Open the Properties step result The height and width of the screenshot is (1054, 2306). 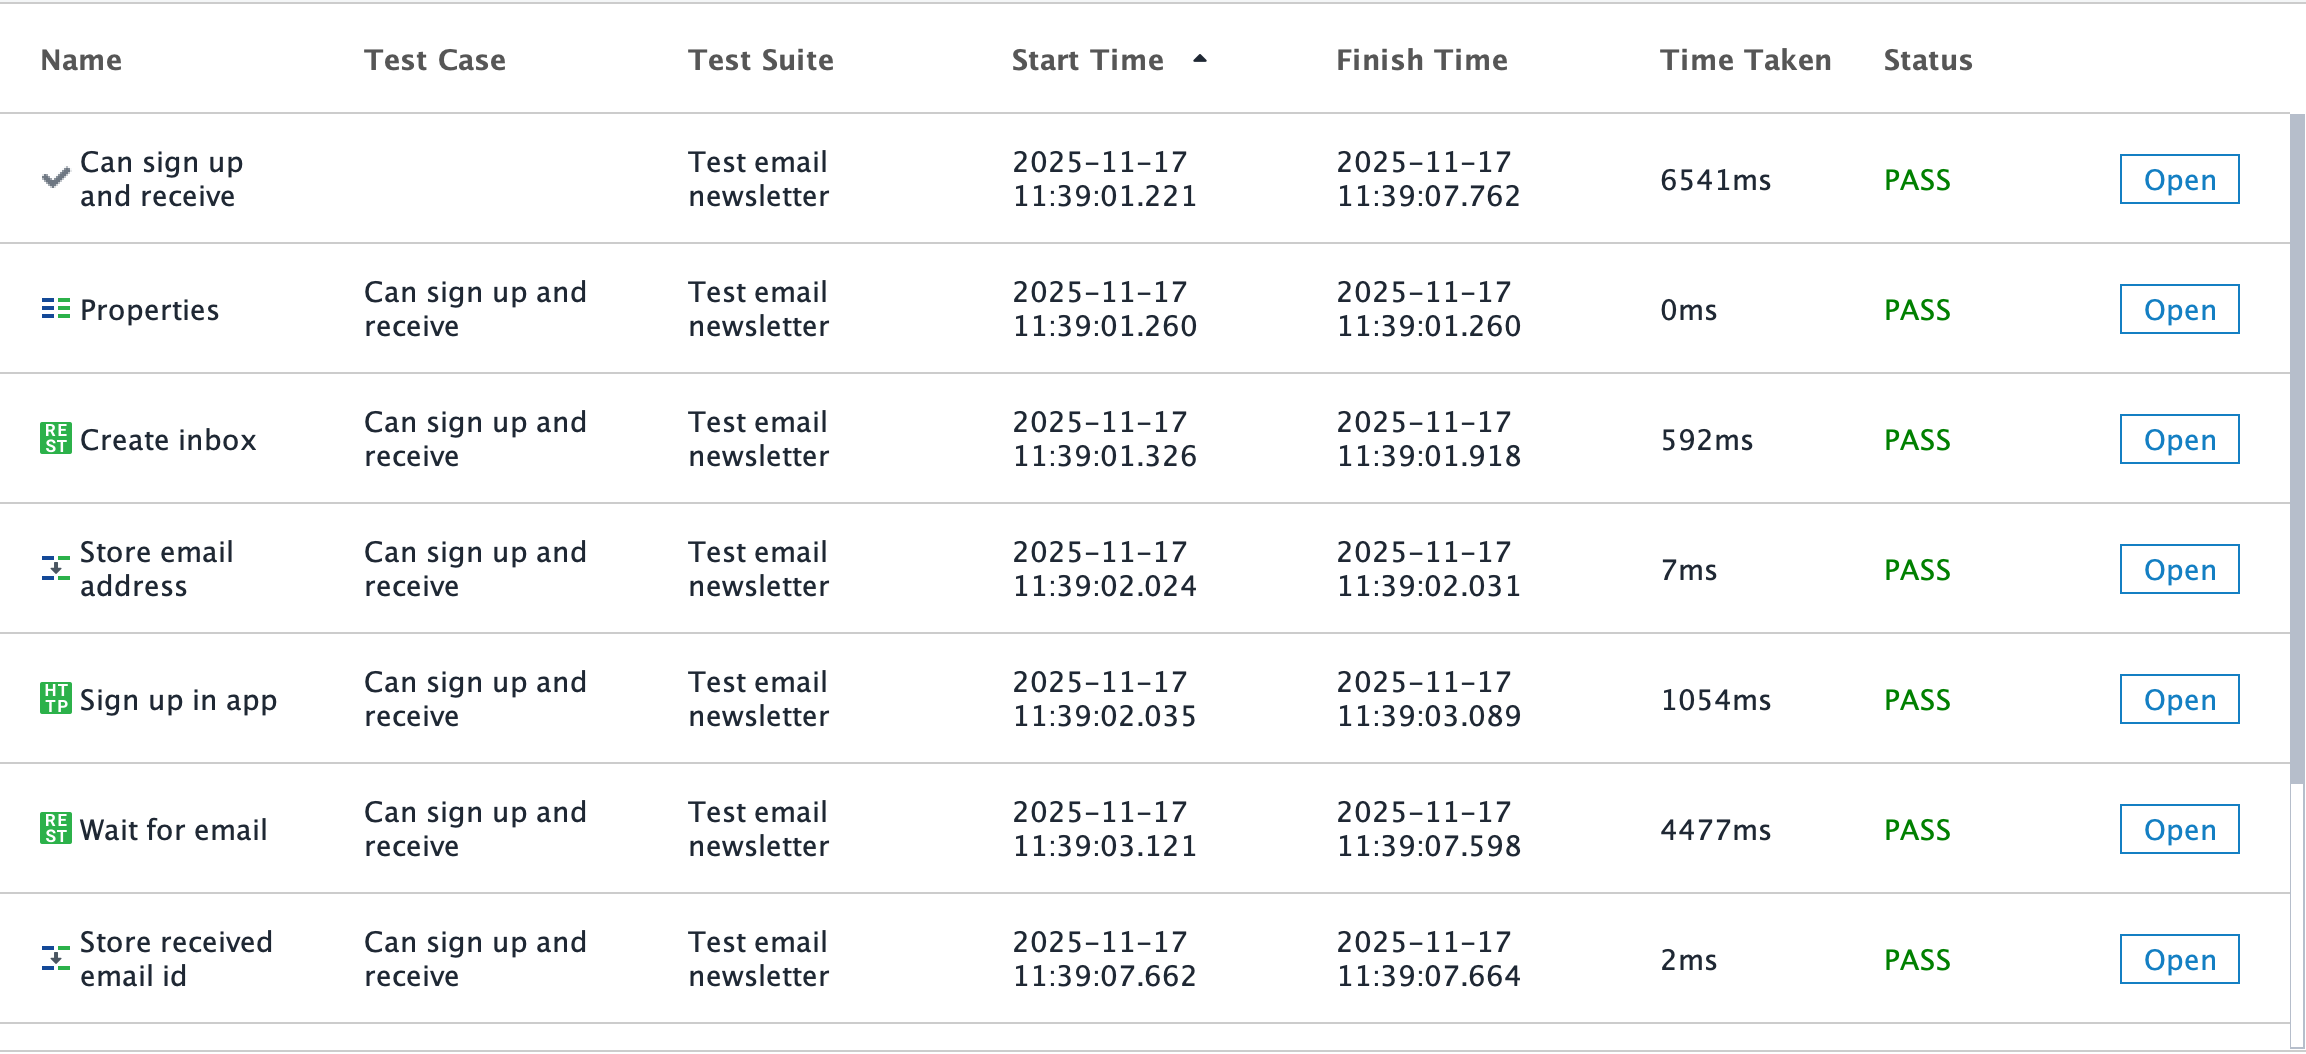(2179, 309)
